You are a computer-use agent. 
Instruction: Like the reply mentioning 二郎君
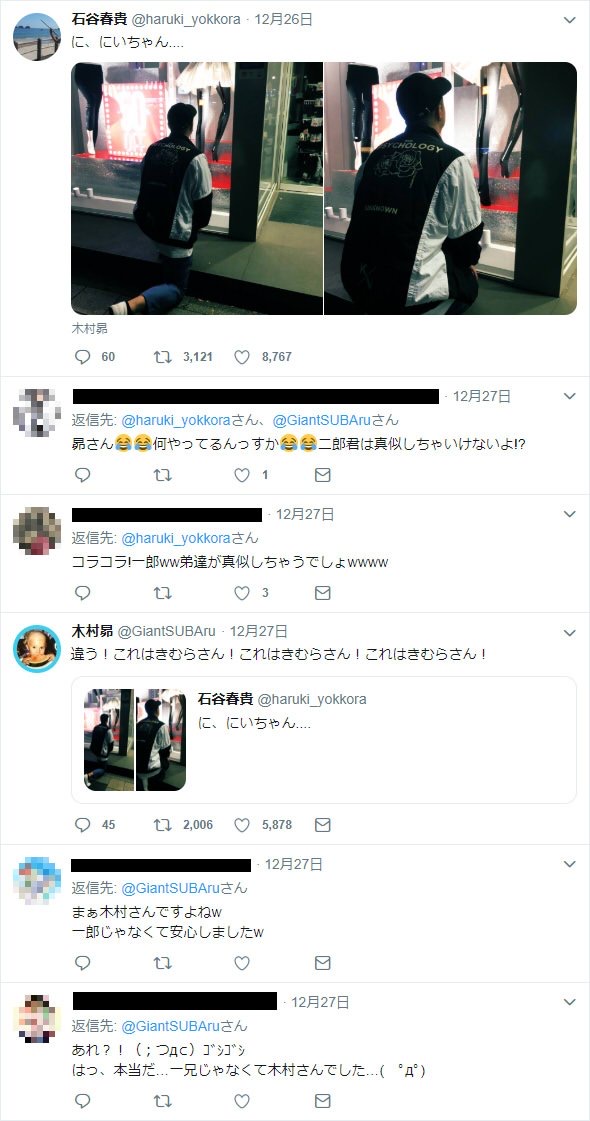tap(242, 474)
